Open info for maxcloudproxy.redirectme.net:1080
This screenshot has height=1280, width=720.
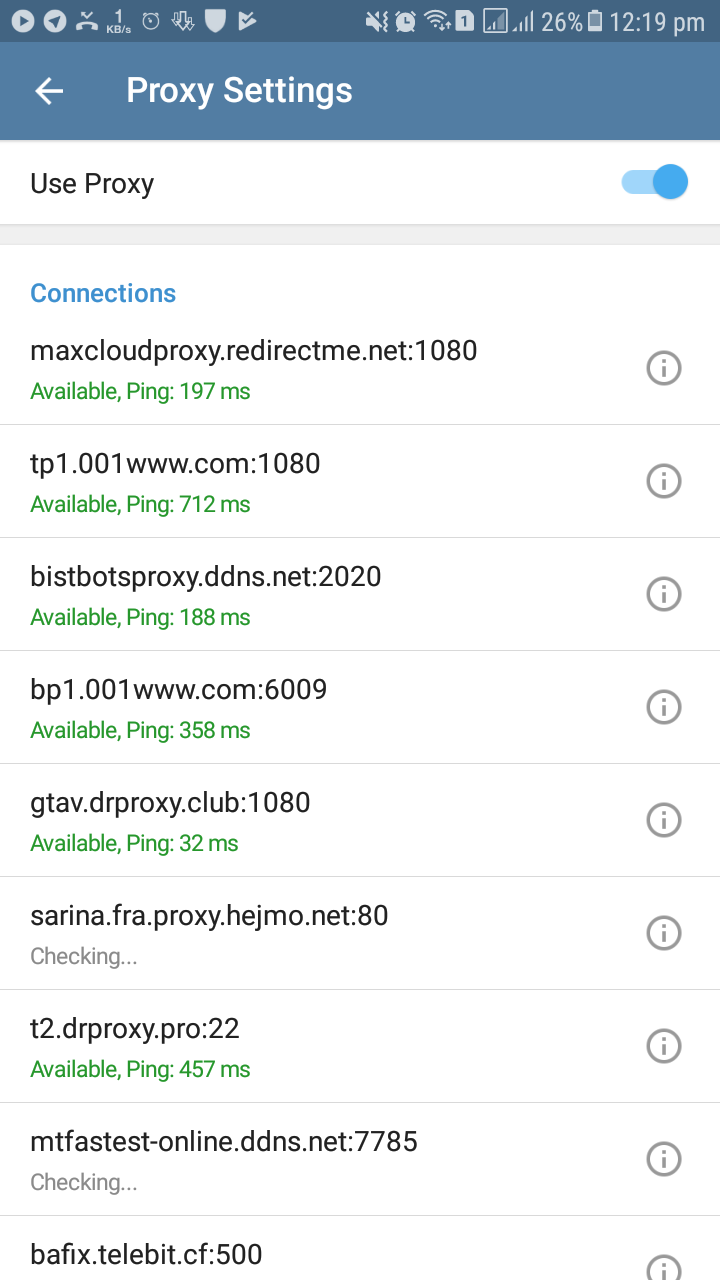tap(663, 368)
